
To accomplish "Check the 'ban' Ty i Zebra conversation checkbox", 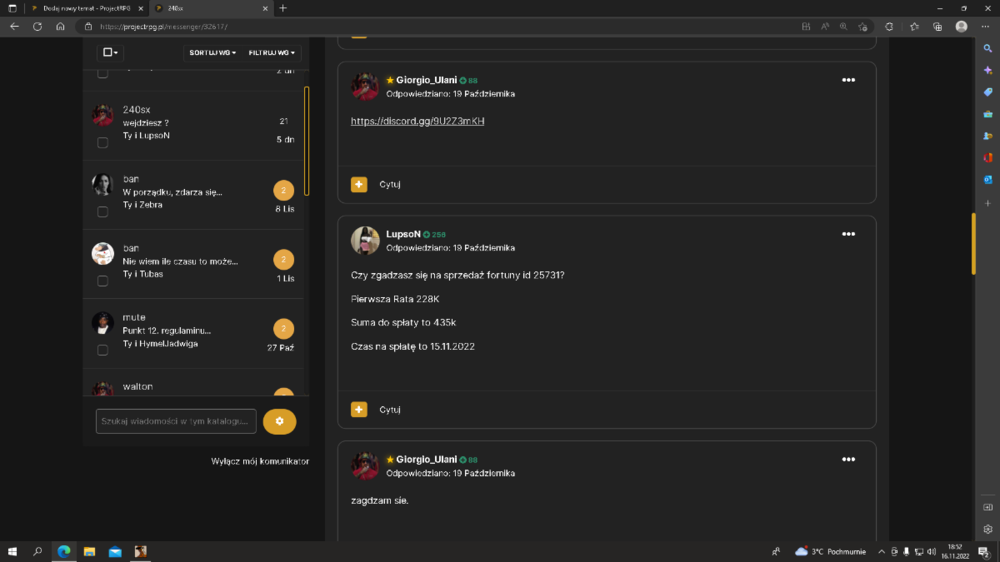I will (103, 212).
